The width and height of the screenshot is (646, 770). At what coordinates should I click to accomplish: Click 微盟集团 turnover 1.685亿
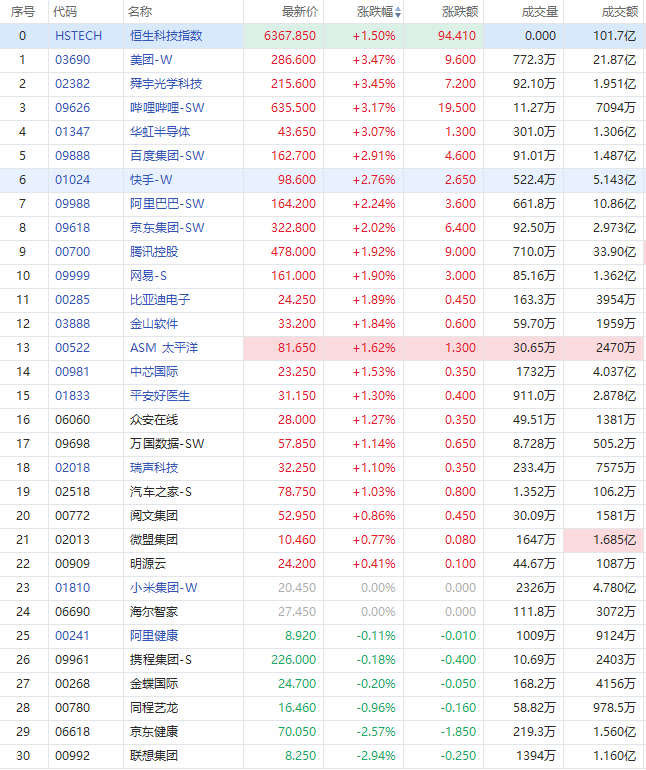tap(615, 540)
